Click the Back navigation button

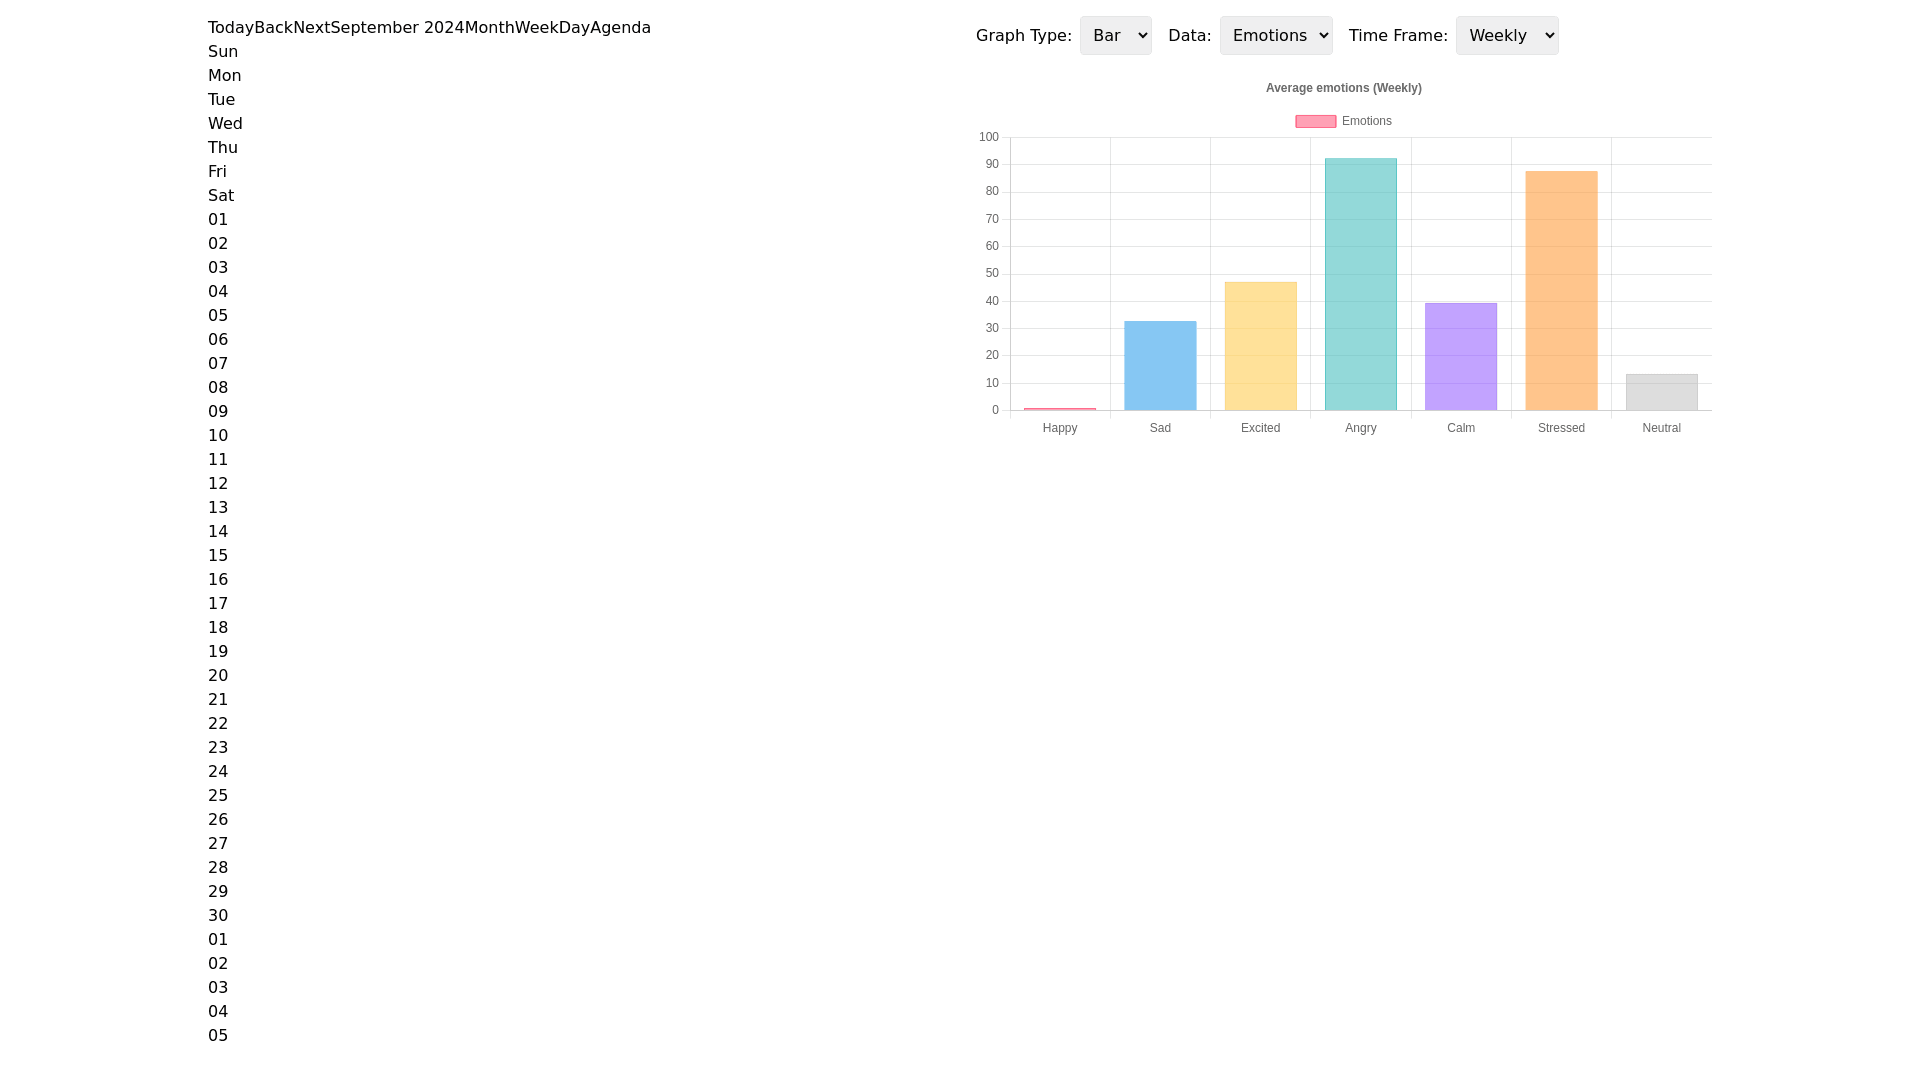coord(274,27)
